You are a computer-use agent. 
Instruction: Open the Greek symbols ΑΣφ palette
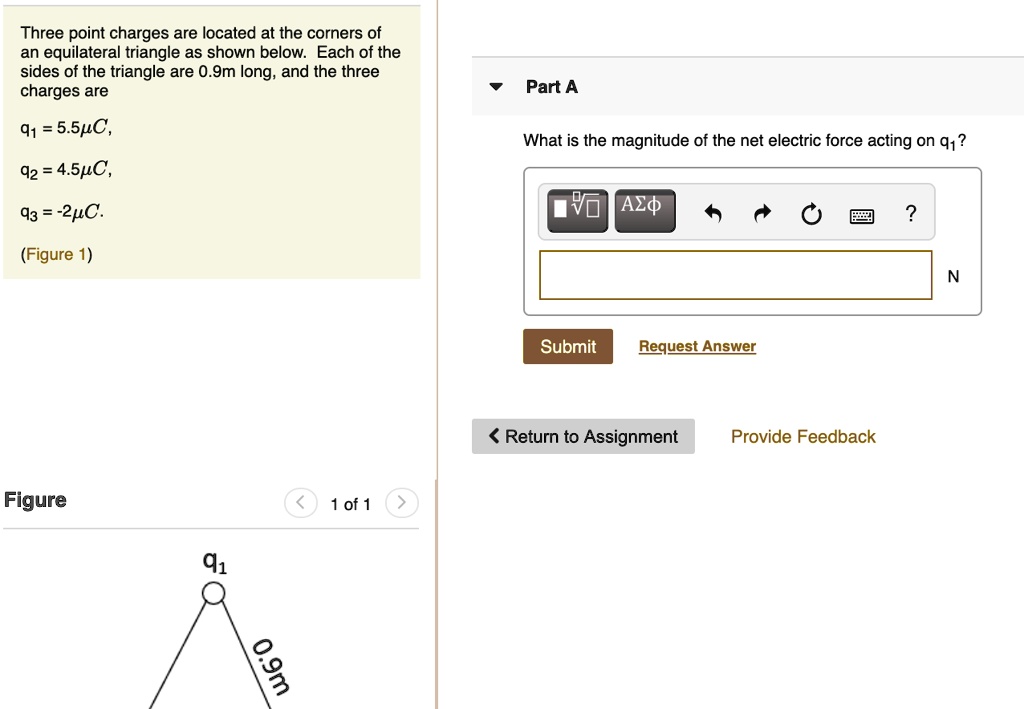pyautogui.click(x=645, y=211)
